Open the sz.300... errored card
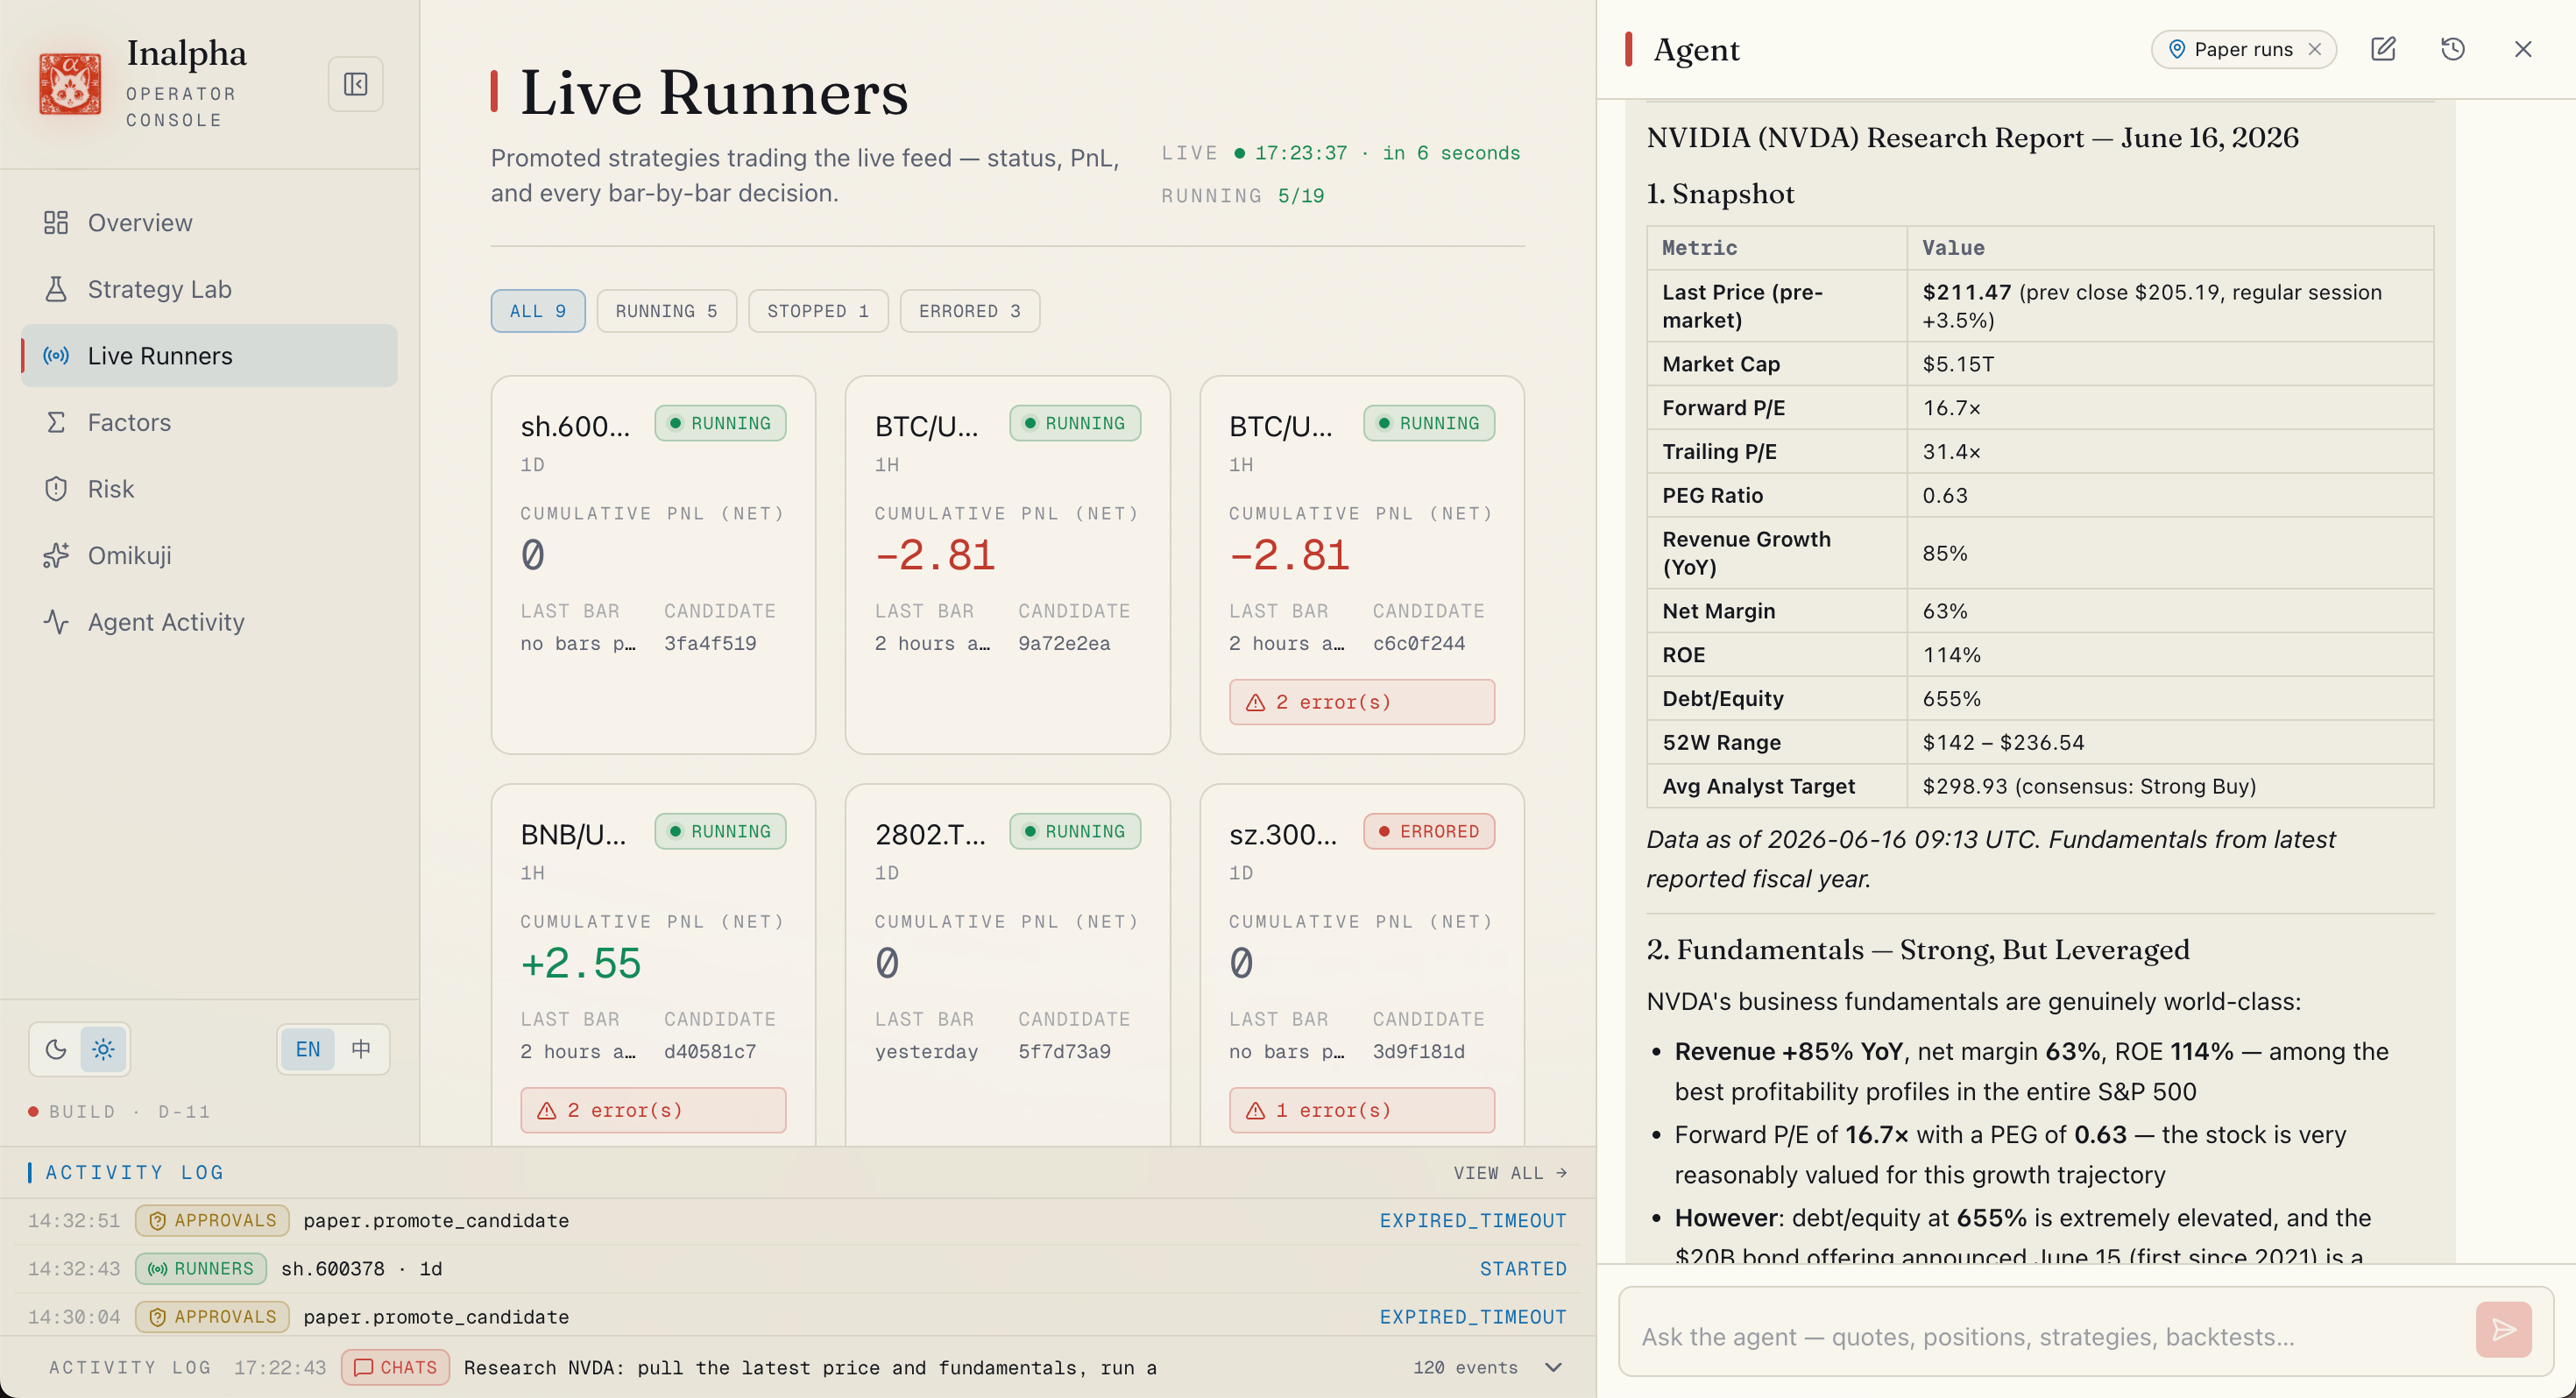2576x1398 pixels. (x=1362, y=965)
